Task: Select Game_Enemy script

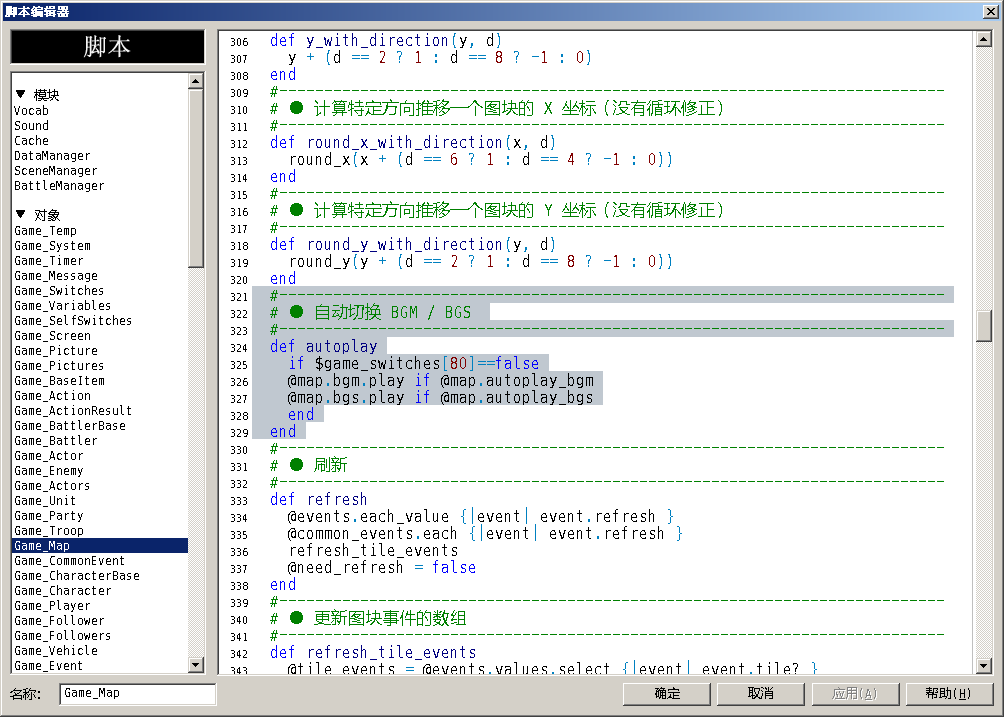Action: coord(49,471)
